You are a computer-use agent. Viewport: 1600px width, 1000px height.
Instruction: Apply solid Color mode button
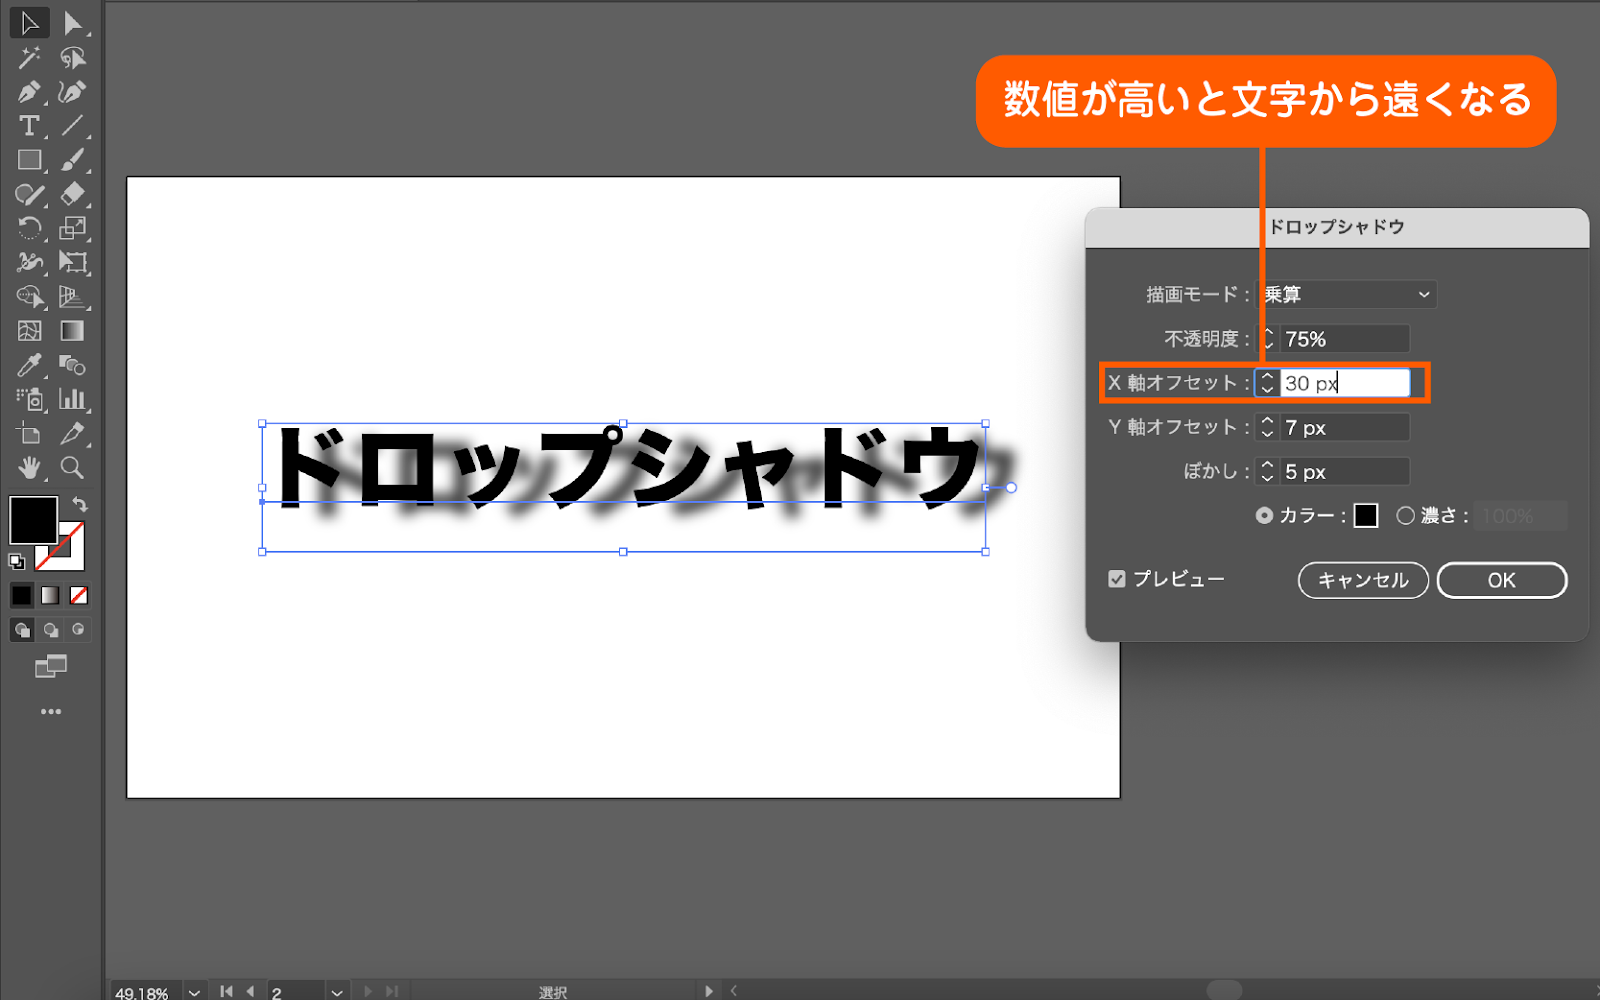[22, 596]
